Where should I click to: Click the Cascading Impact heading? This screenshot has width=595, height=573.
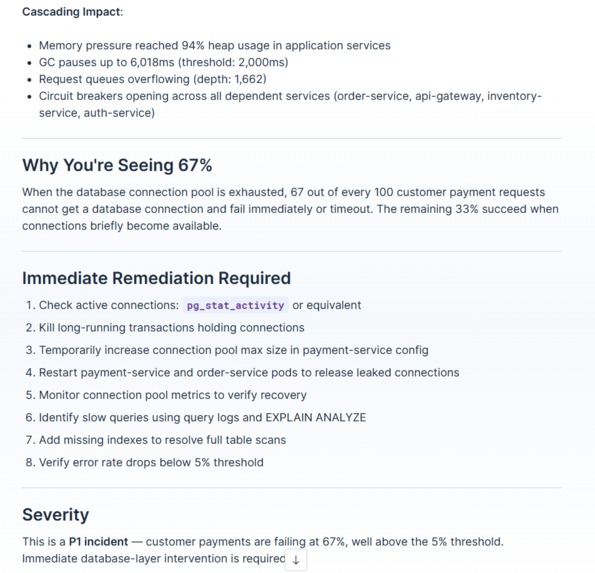(x=72, y=12)
